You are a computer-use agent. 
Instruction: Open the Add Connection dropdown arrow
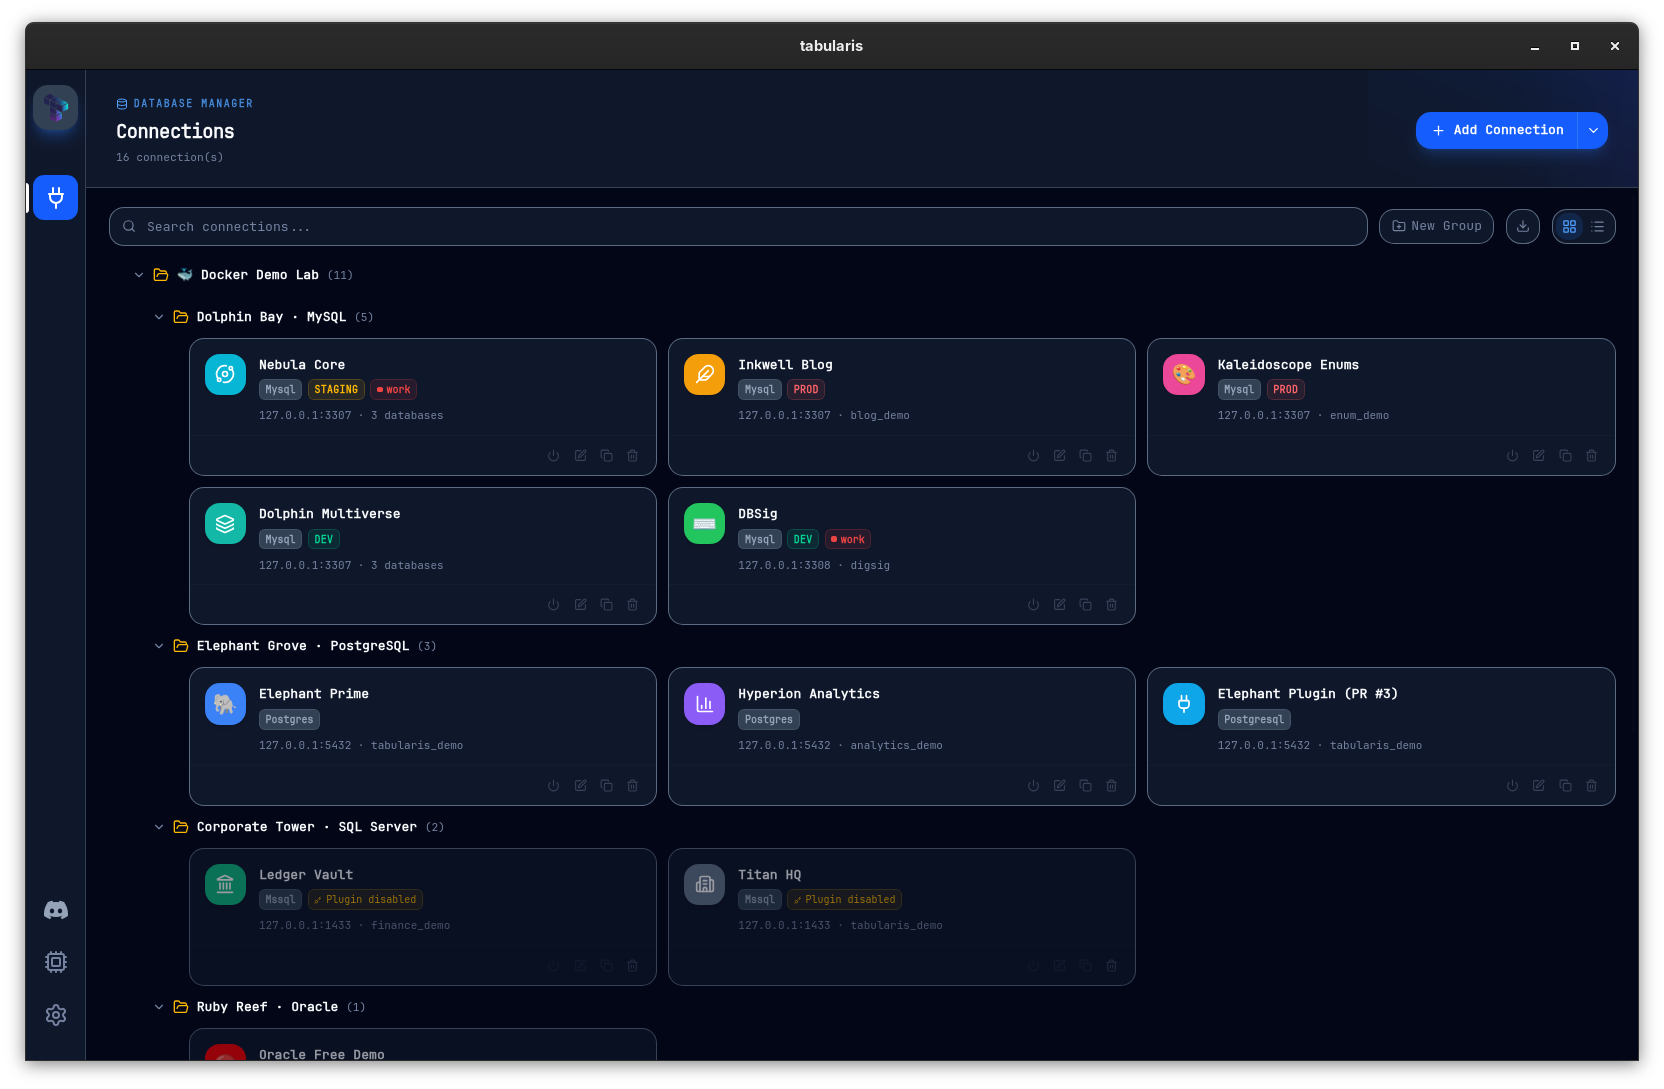point(1593,130)
